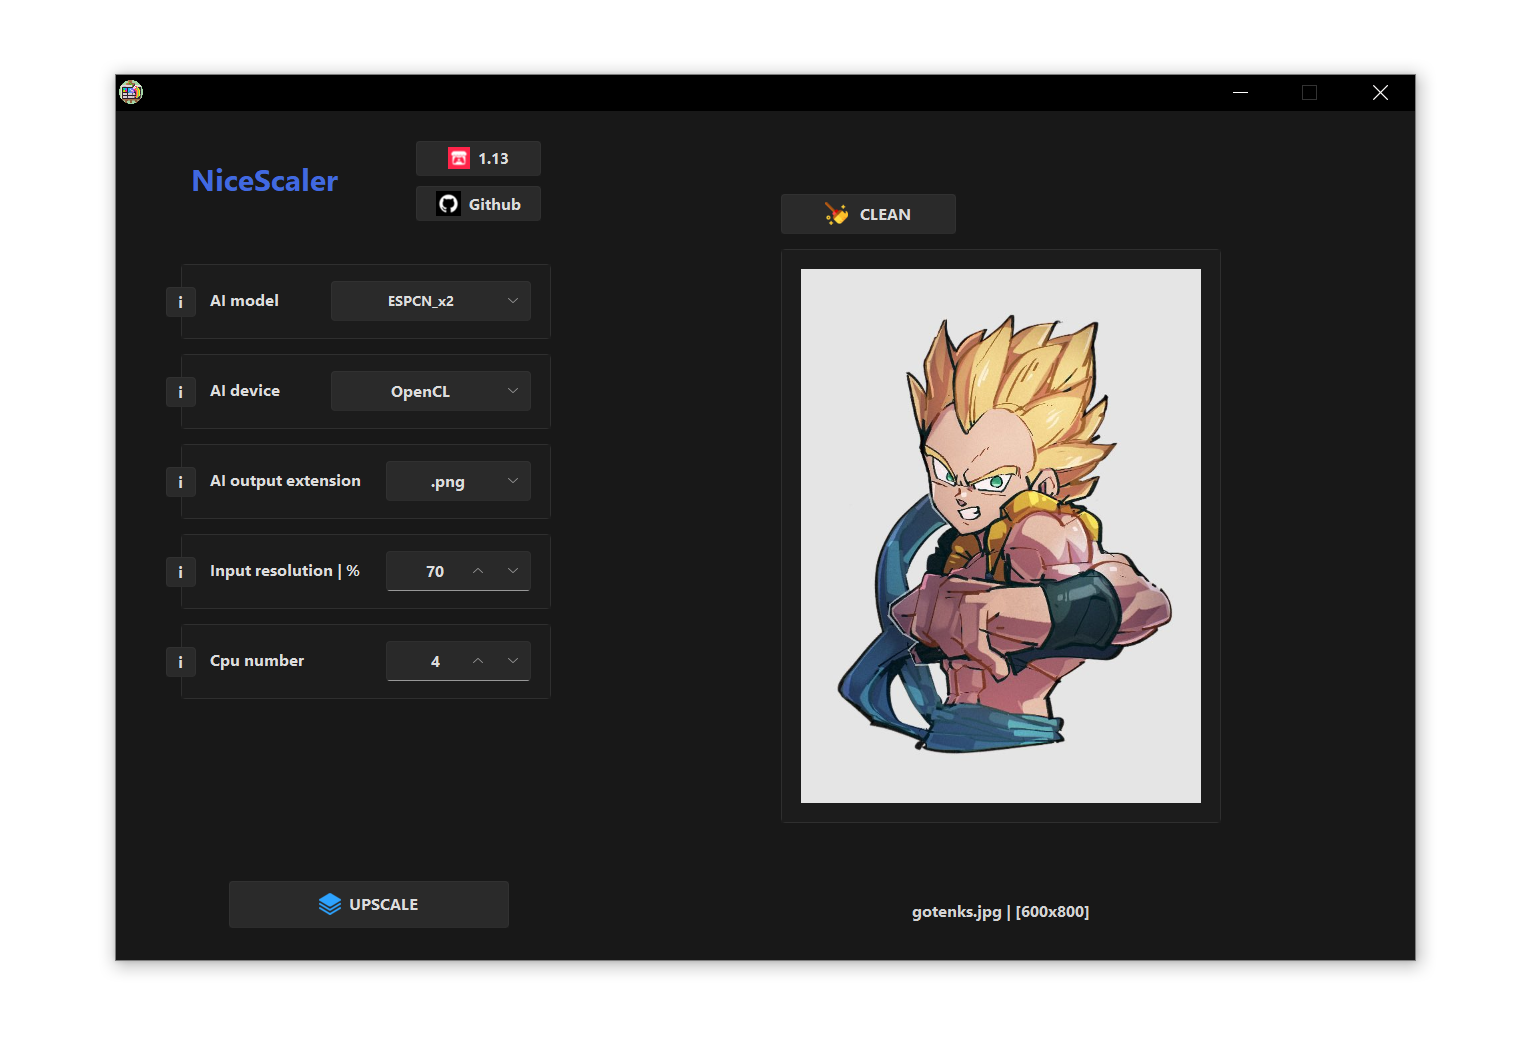Viewport: 1538px width, 1049px height.
Task: Decrease the Cpu number value
Action: point(513,661)
